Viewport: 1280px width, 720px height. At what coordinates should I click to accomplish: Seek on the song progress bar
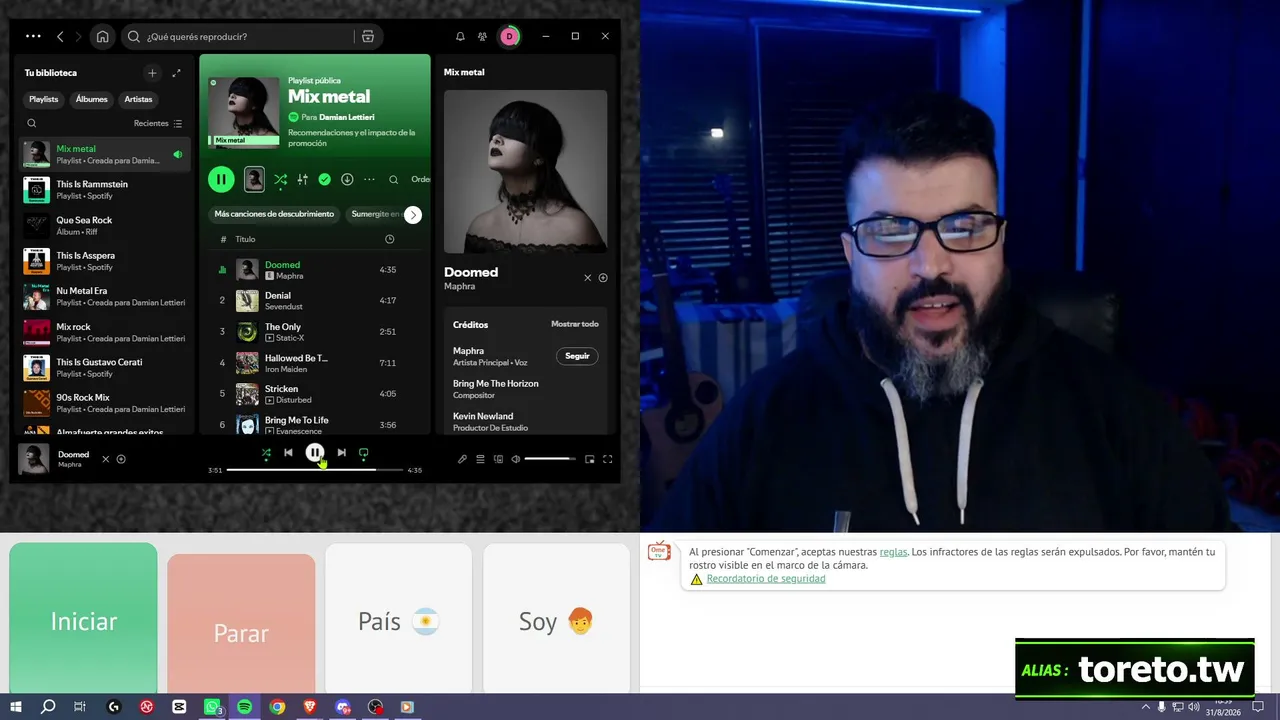tap(315, 469)
